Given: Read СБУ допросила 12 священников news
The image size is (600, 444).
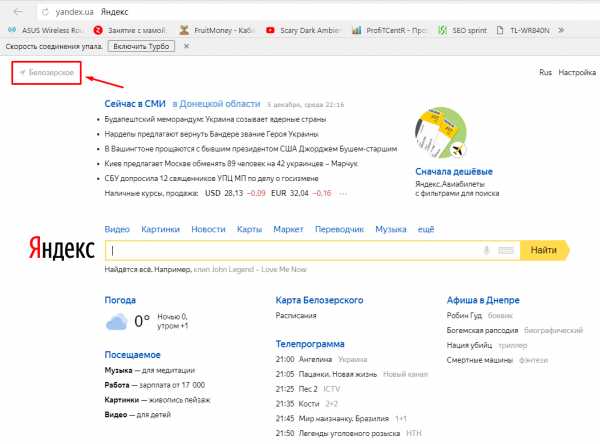Looking at the screenshot, I should coord(211,178).
